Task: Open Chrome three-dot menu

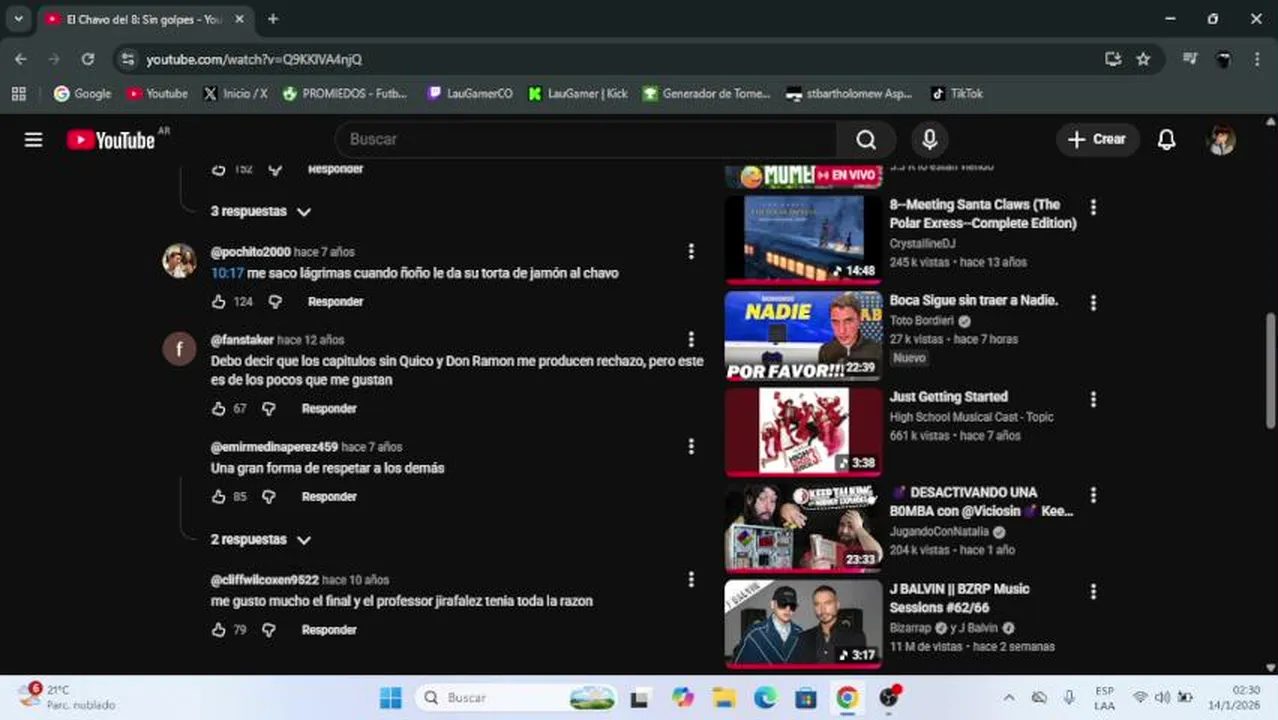Action: 1257,59
